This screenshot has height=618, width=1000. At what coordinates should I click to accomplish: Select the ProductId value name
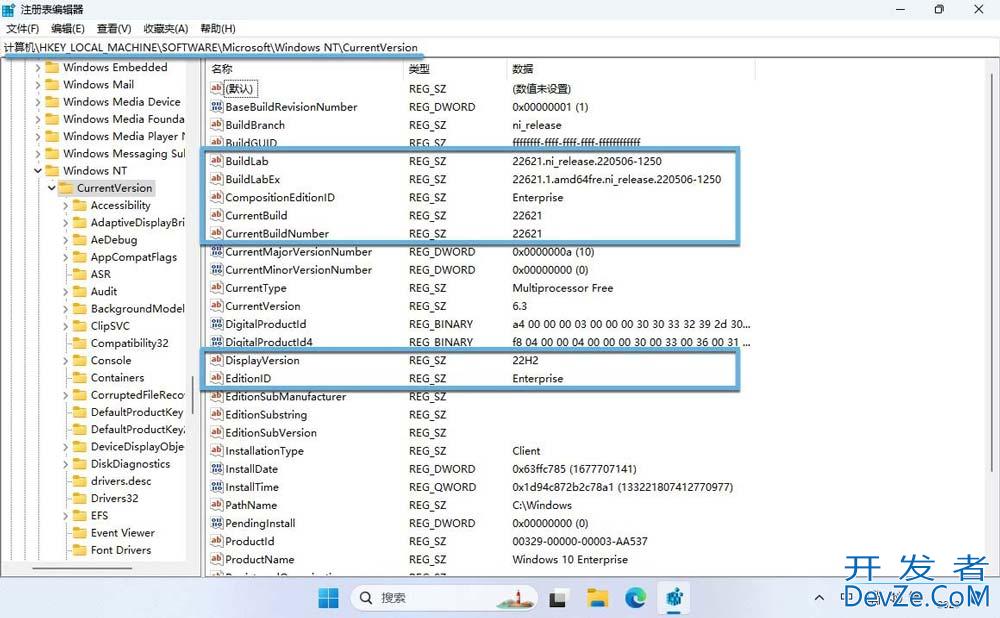click(250, 541)
